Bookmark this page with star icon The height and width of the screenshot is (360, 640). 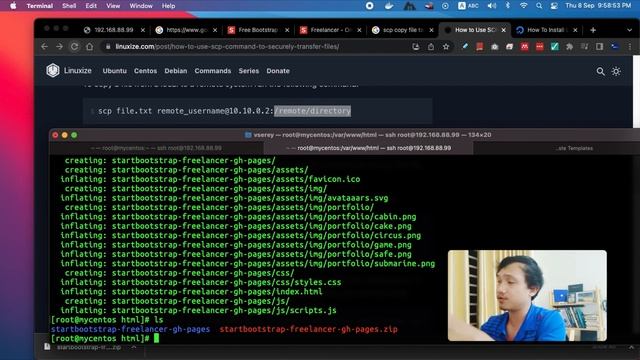coord(446,47)
